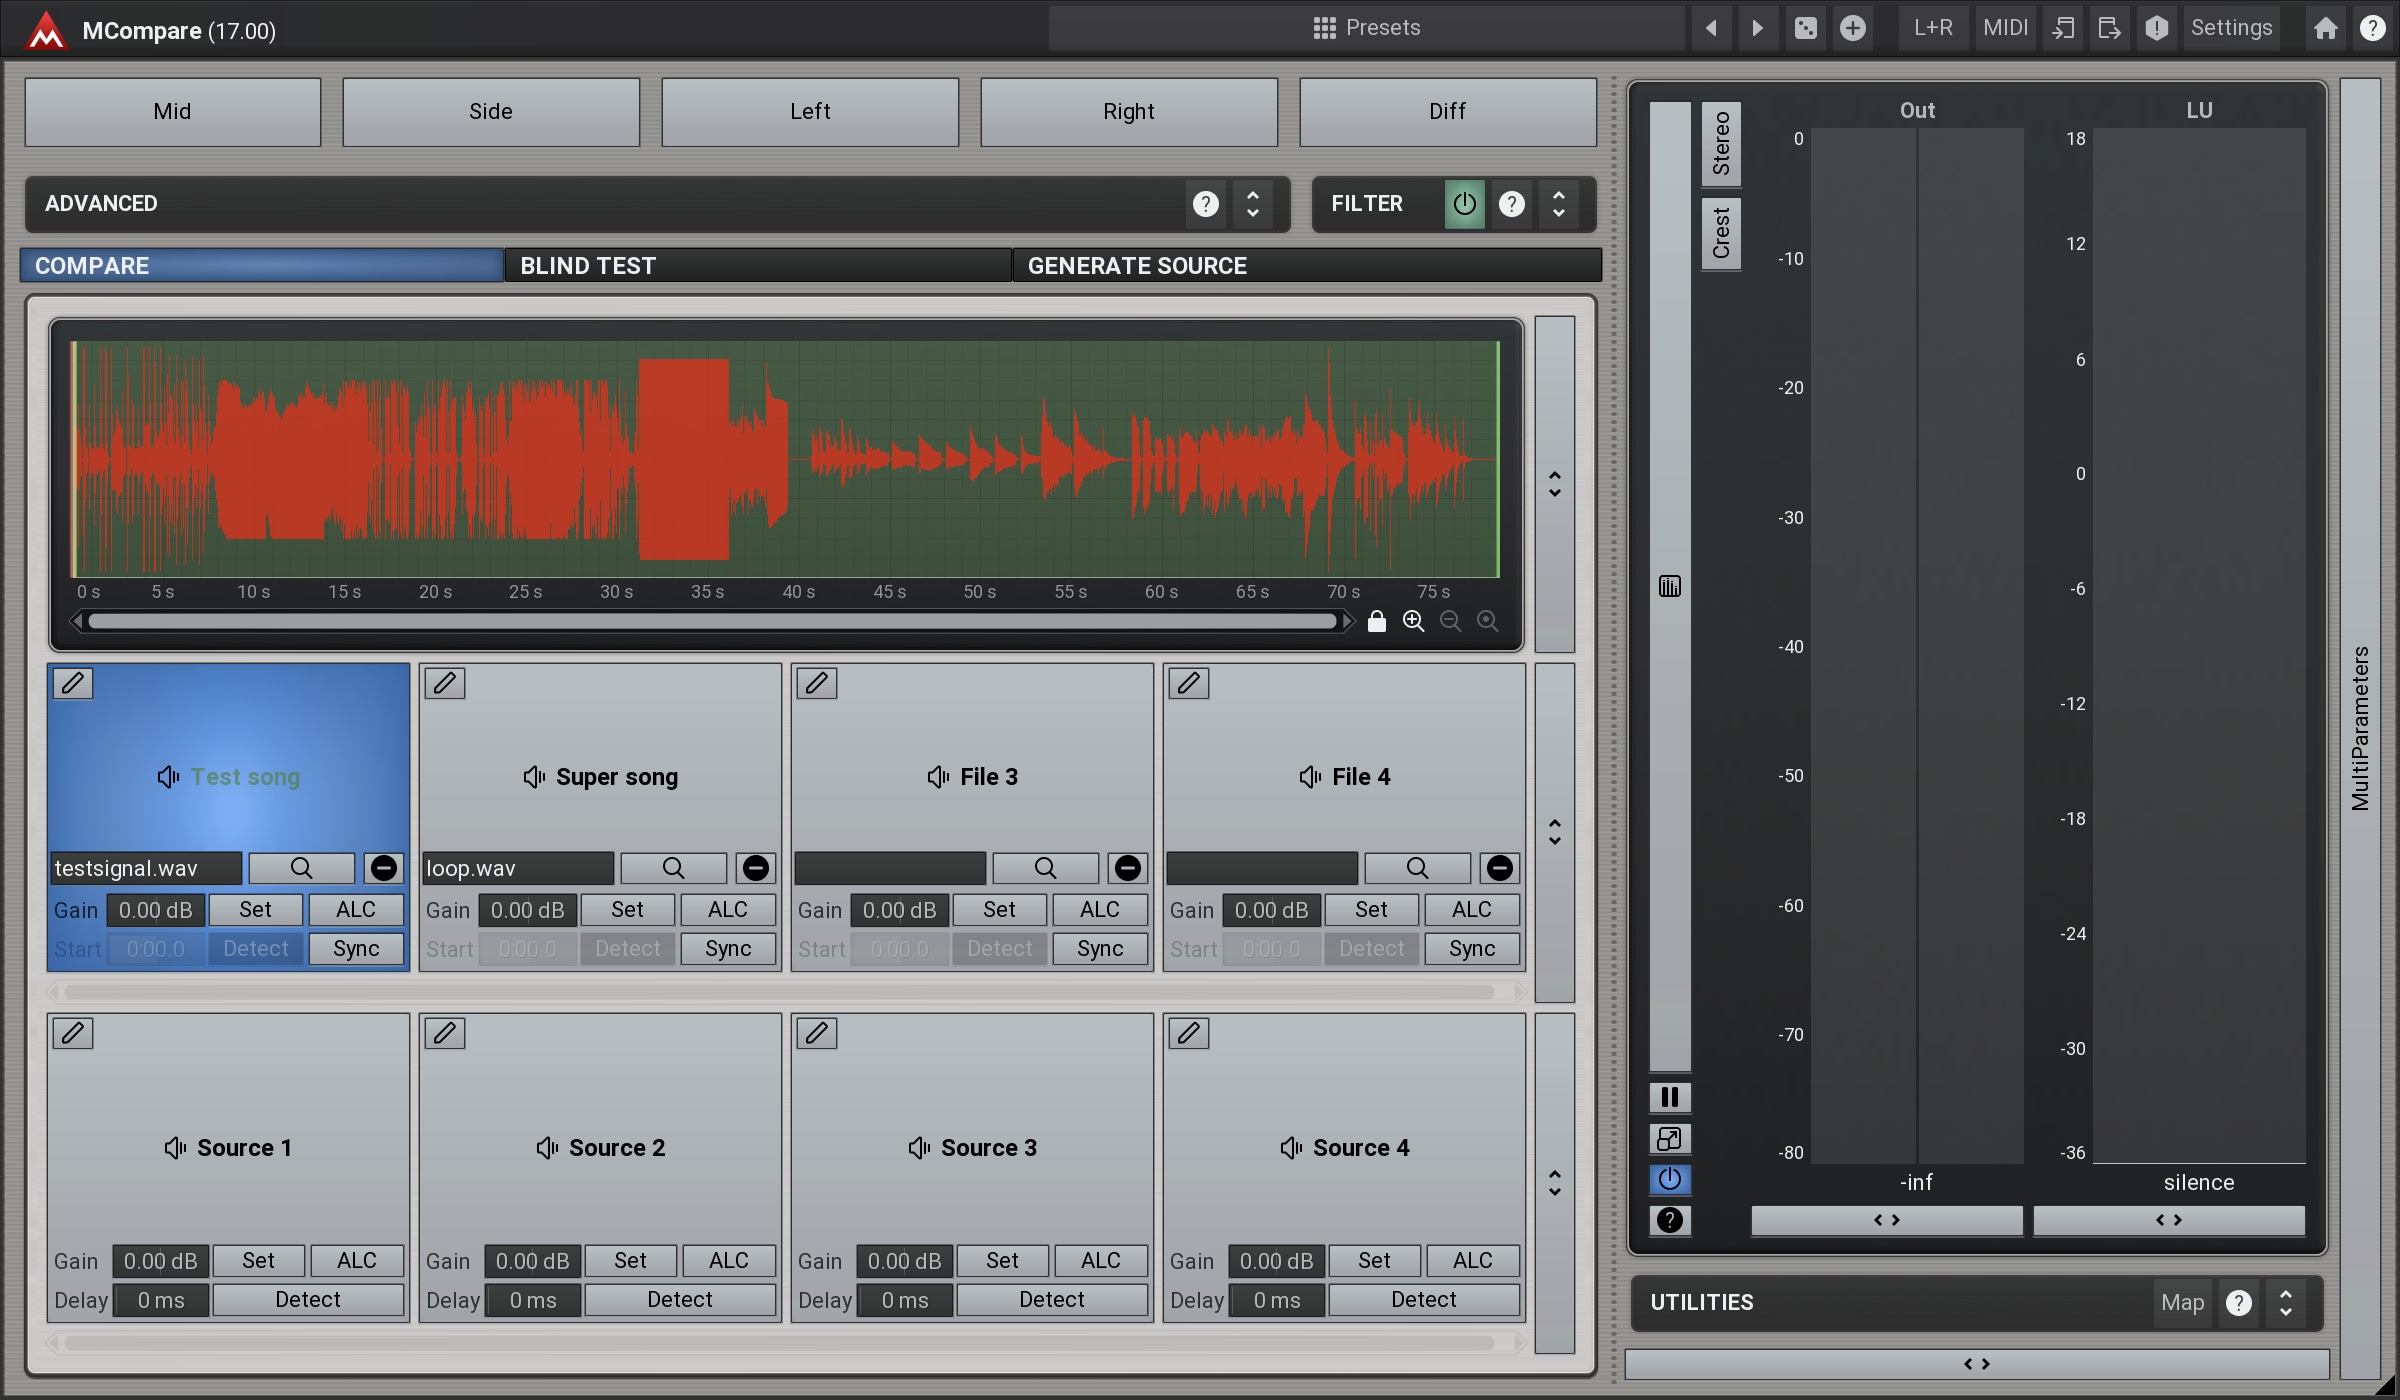Click the home icon in the title bar
Image resolution: width=2400 pixels, height=1400 pixels.
2326,28
